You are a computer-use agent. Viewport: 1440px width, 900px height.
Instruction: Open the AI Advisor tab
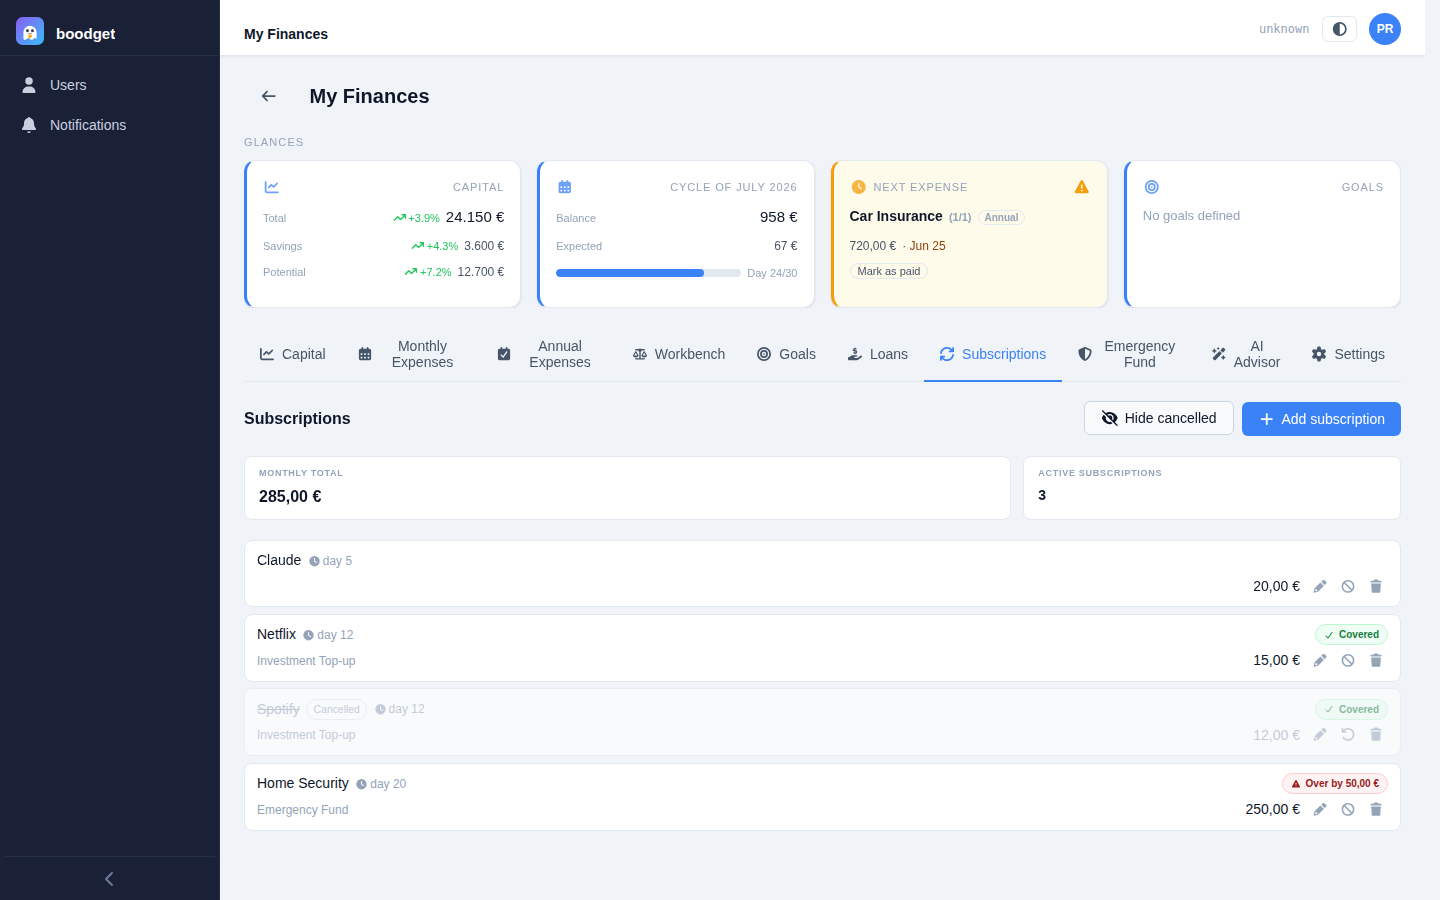tap(1245, 354)
